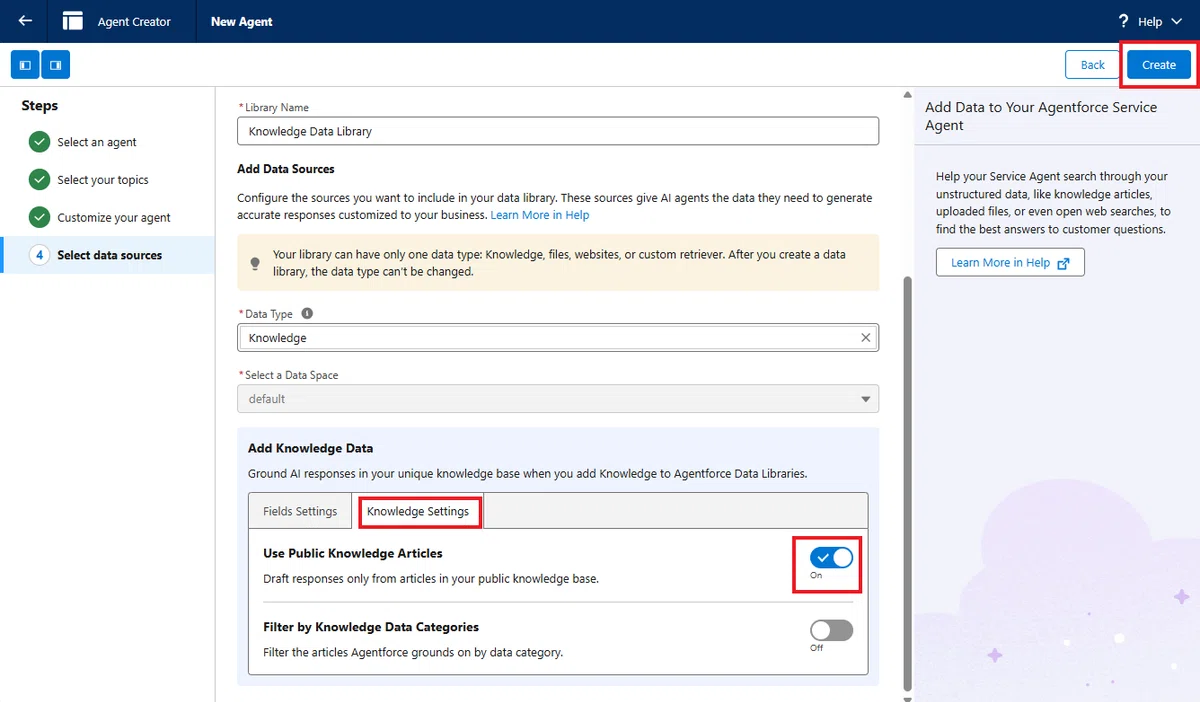Click the Back button

click(1092, 65)
